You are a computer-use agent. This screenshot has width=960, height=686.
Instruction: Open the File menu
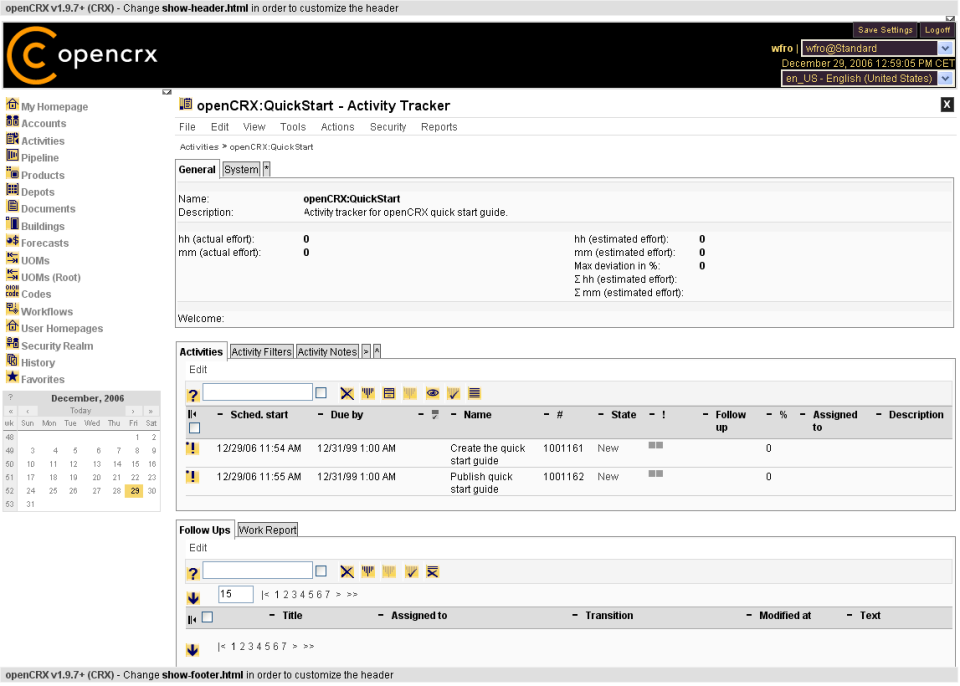[187, 127]
